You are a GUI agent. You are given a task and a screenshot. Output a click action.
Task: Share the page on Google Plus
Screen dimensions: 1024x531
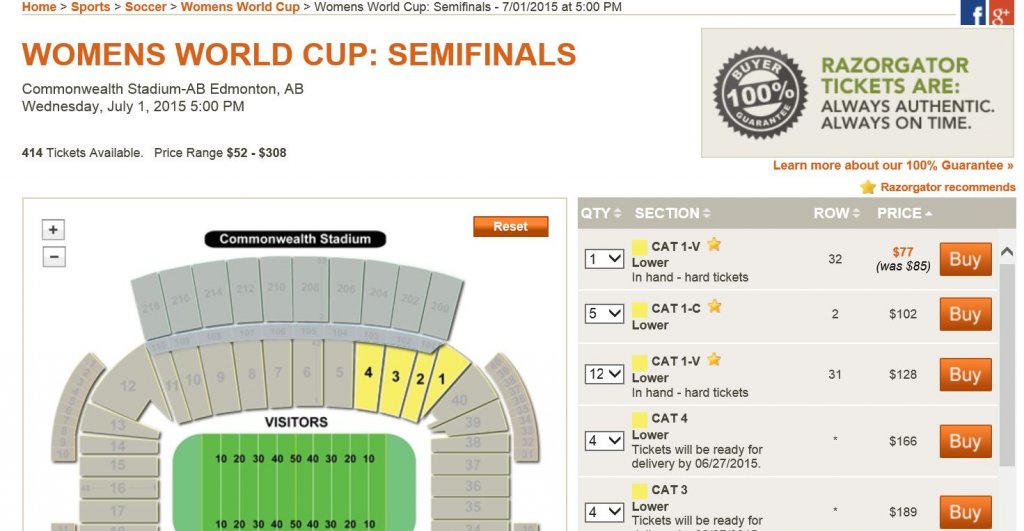click(1001, 13)
